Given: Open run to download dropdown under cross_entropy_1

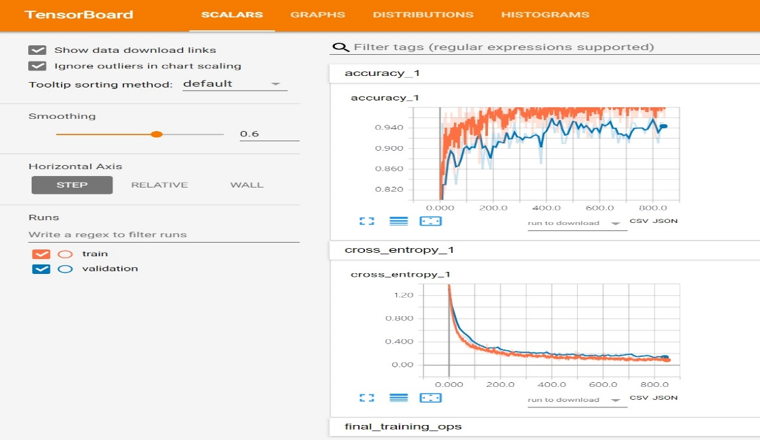Looking at the screenshot, I should [x=573, y=398].
